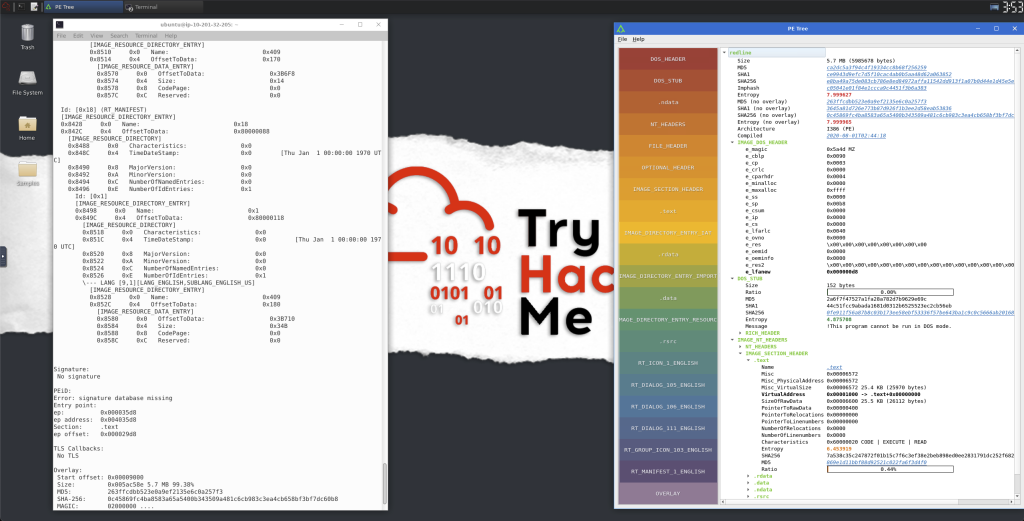Collapse the IMAGE_NT_HEADERS tree node
The width and height of the screenshot is (1024, 521).
[732, 340]
